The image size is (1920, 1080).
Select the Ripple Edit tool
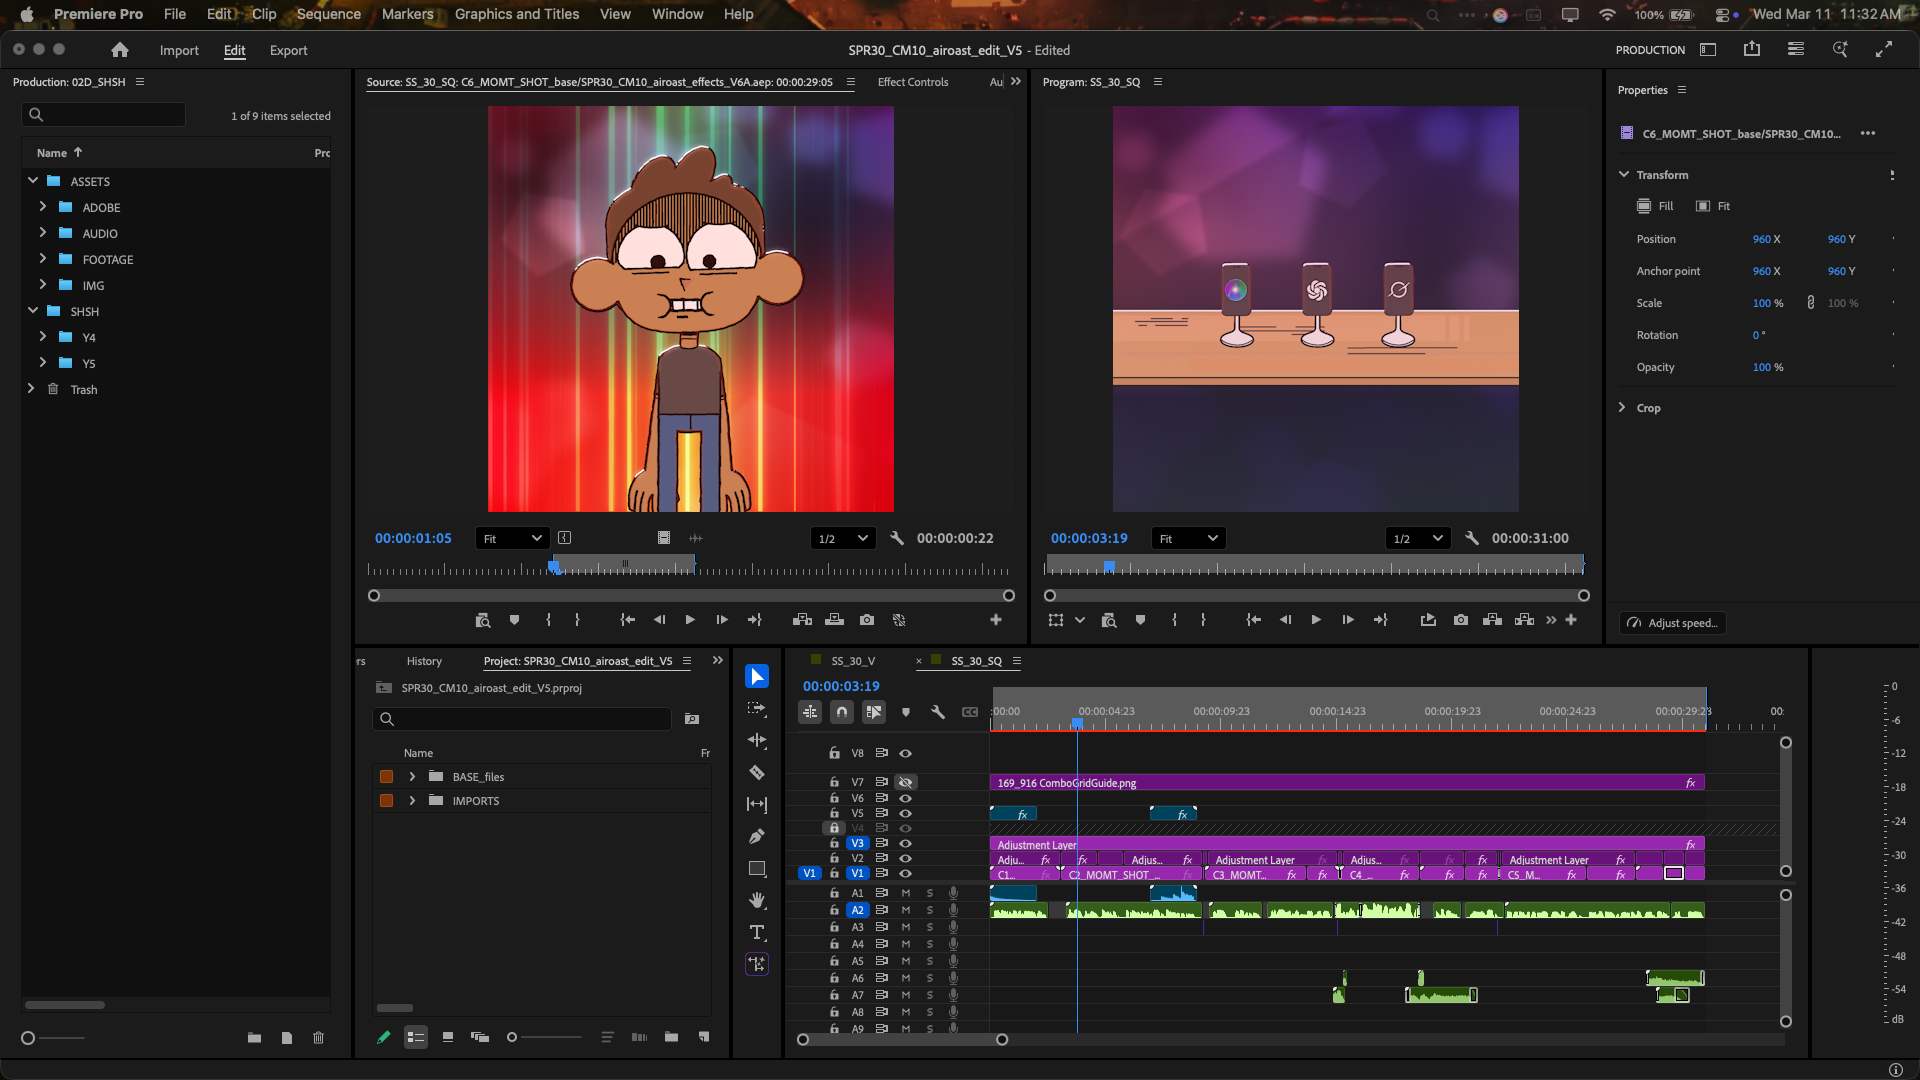click(x=757, y=741)
